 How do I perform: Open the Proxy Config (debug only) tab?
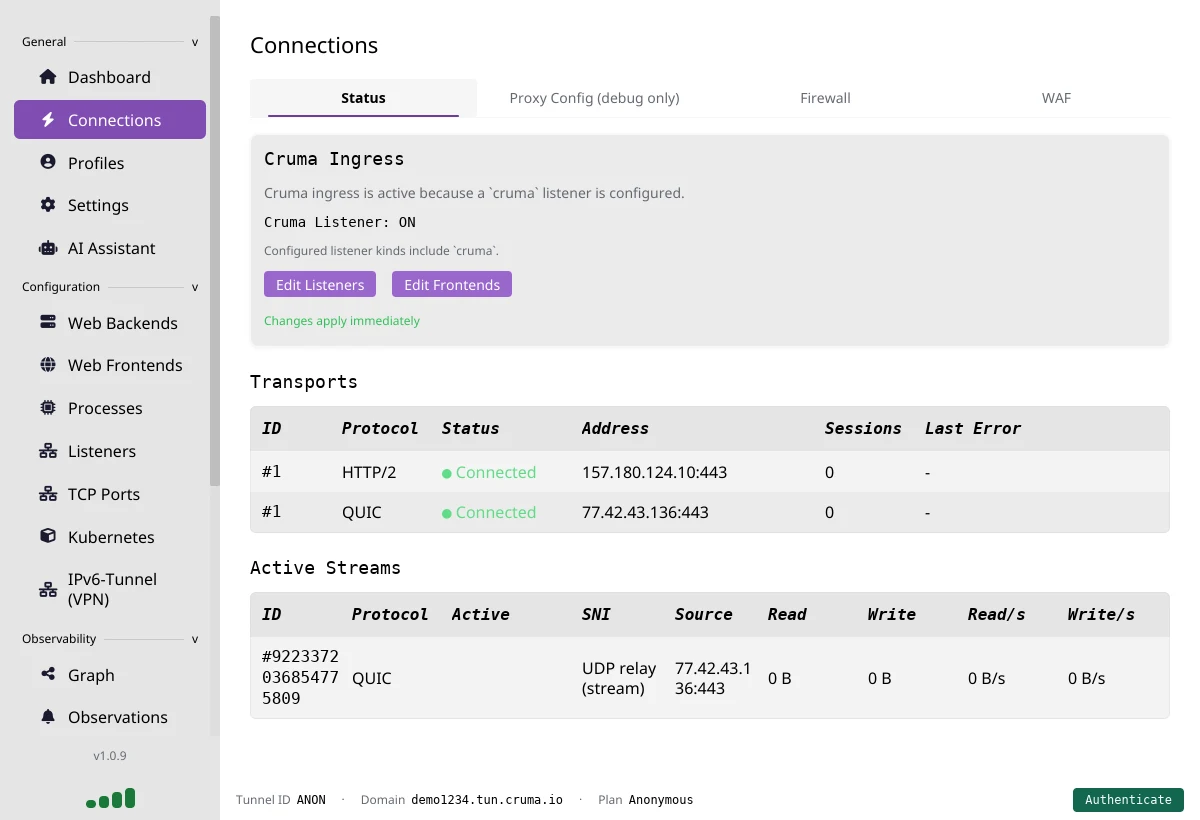[594, 98]
